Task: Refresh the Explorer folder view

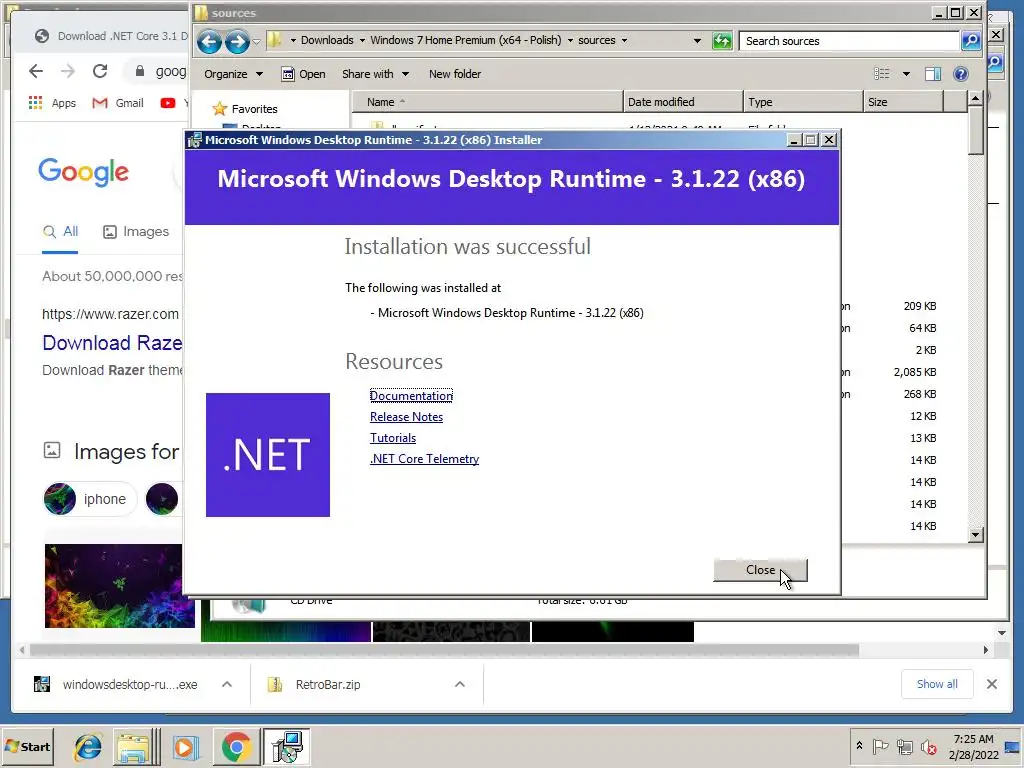Action: 722,40
